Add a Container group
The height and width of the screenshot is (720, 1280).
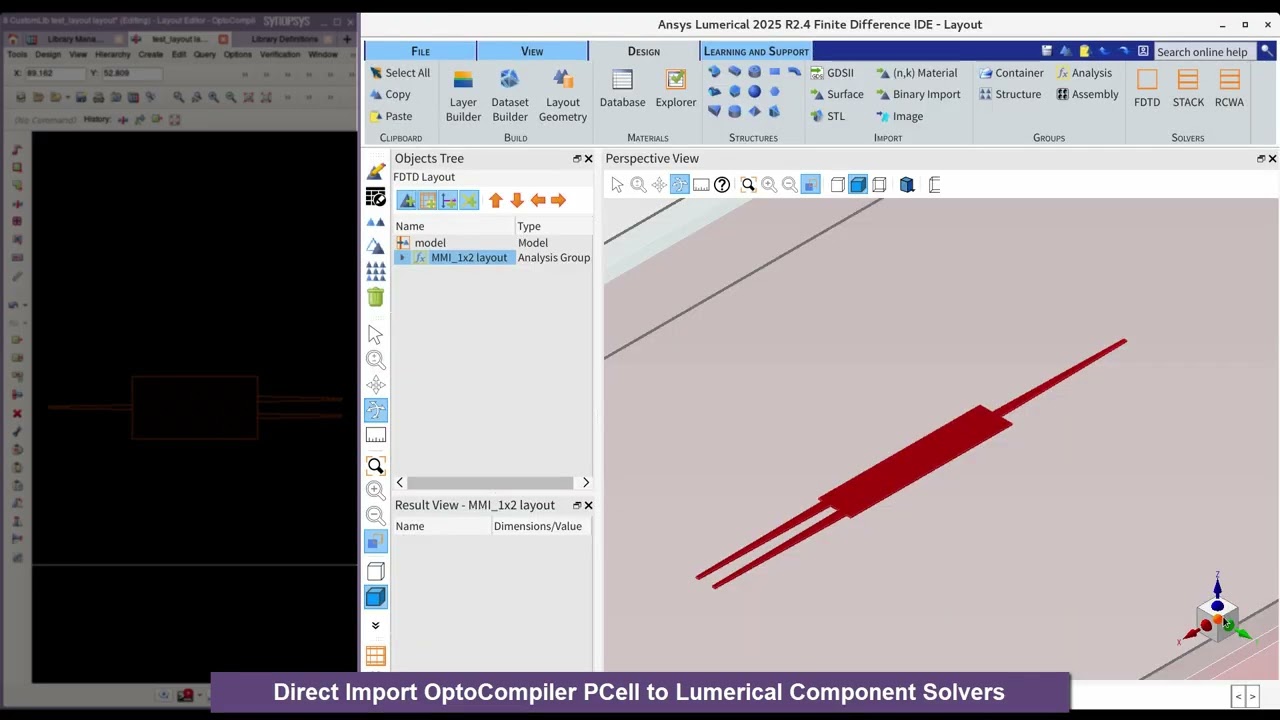coord(1011,73)
